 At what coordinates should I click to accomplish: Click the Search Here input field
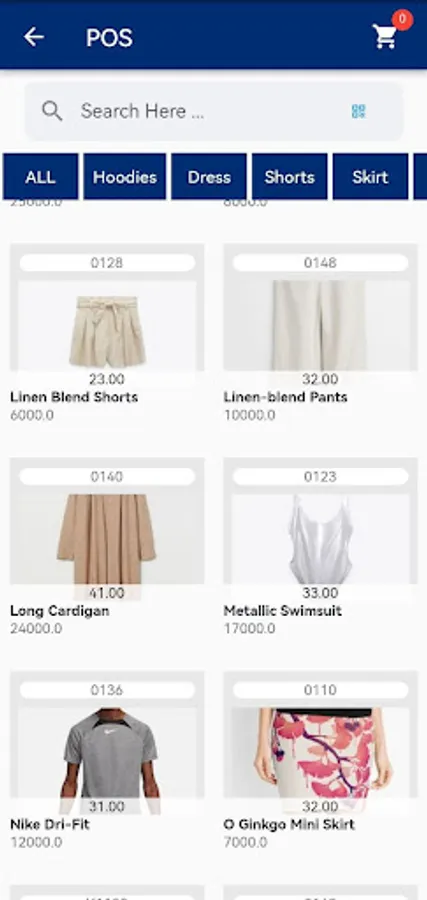214,111
